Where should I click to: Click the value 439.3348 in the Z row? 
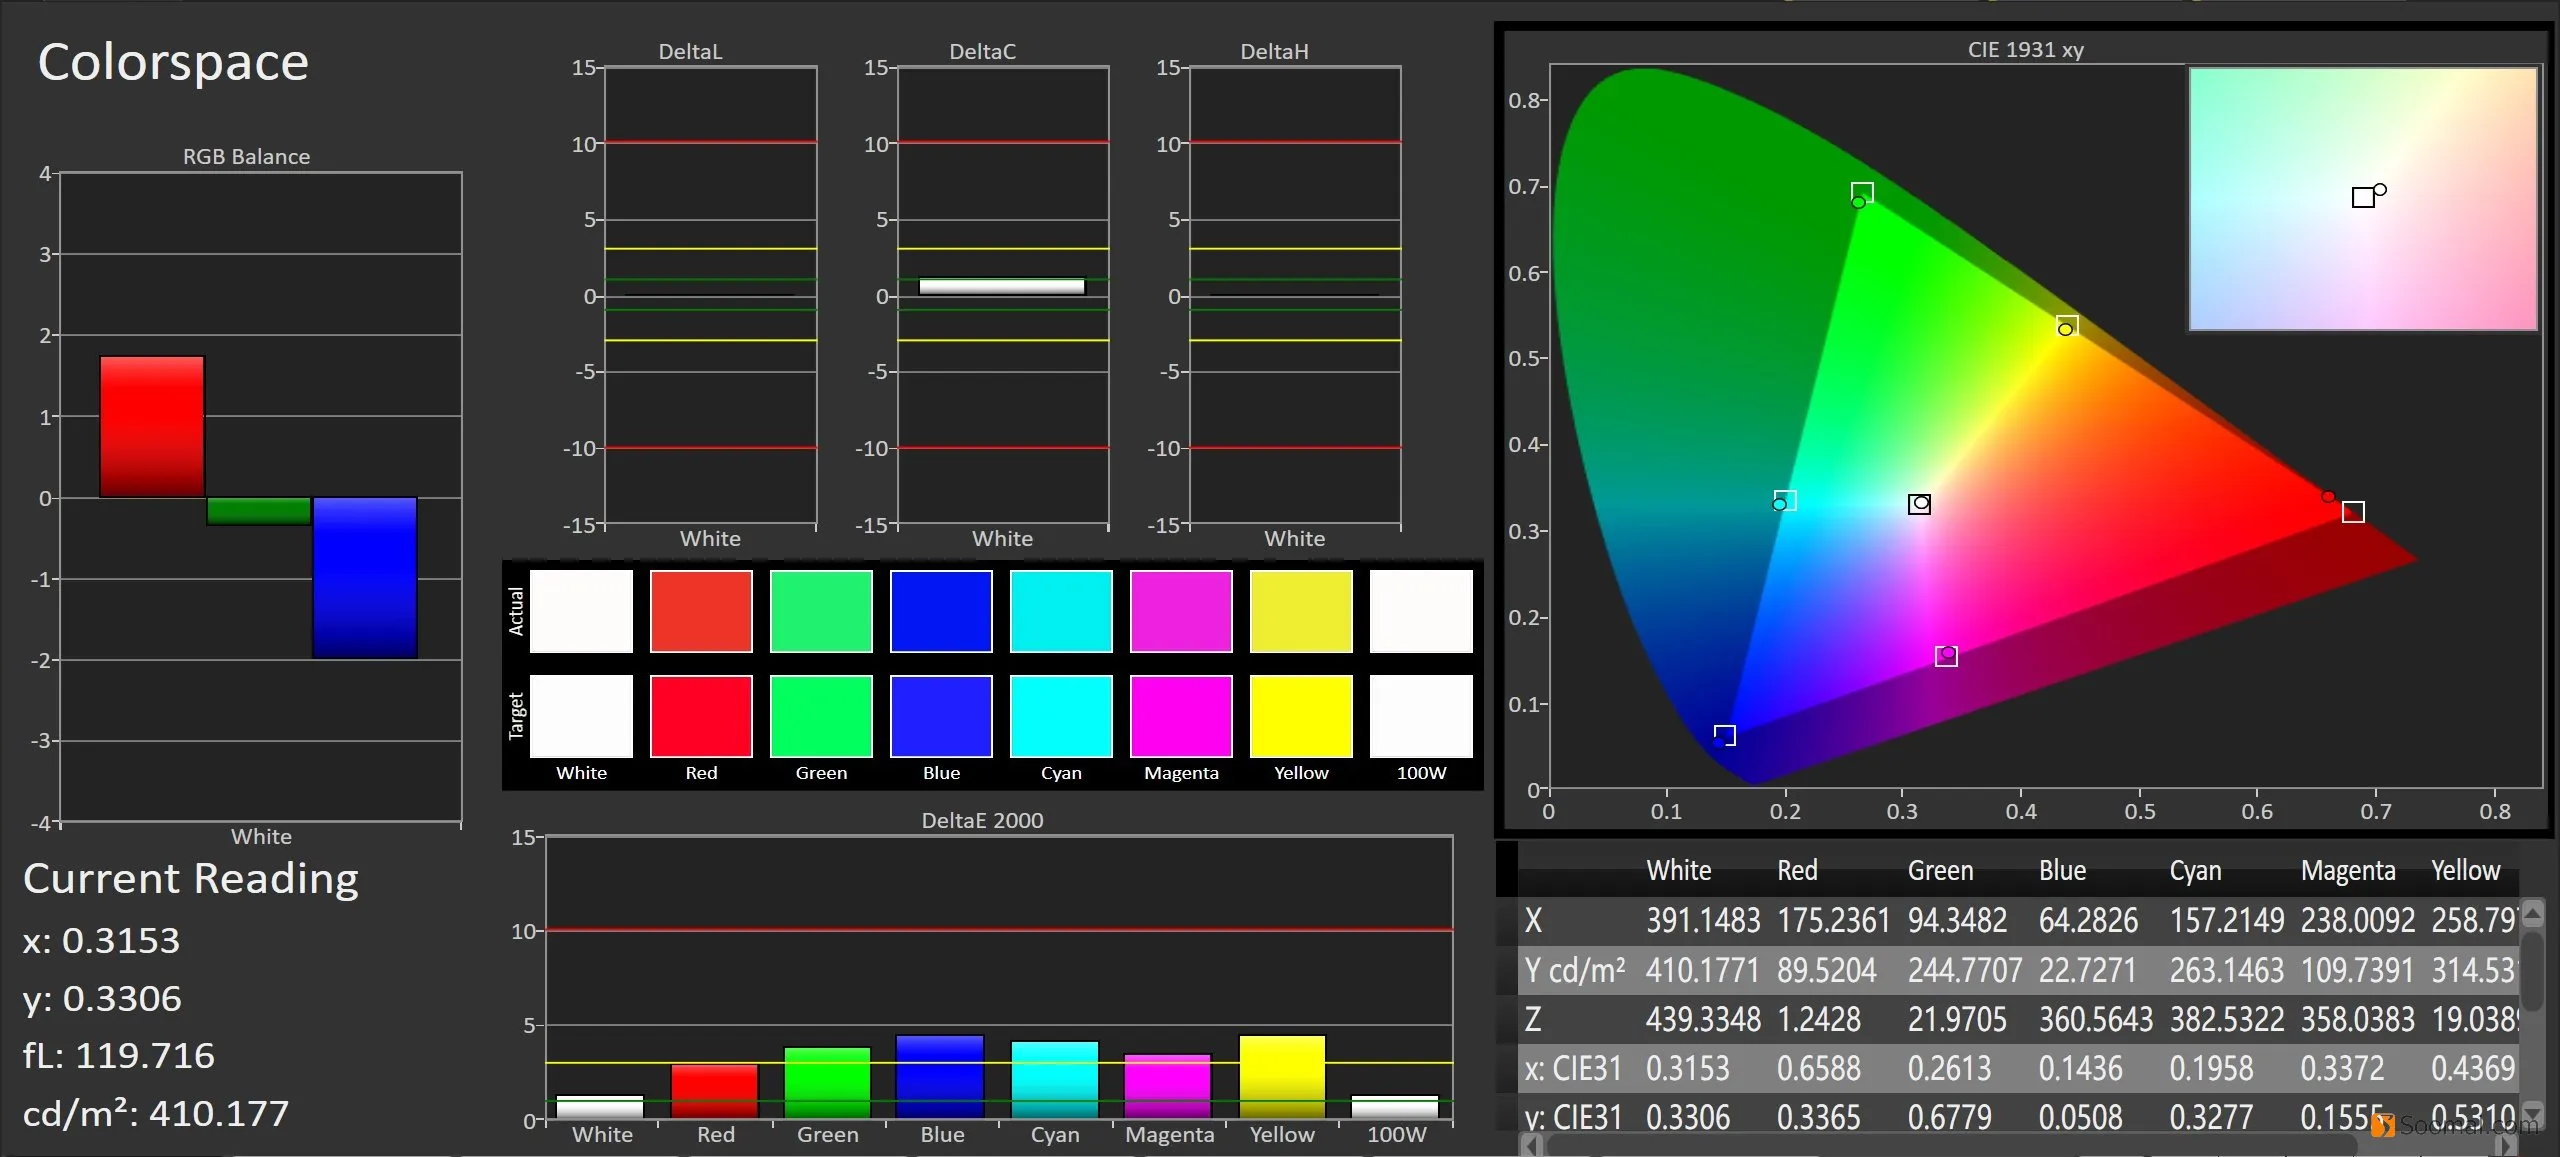pos(1703,1019)
